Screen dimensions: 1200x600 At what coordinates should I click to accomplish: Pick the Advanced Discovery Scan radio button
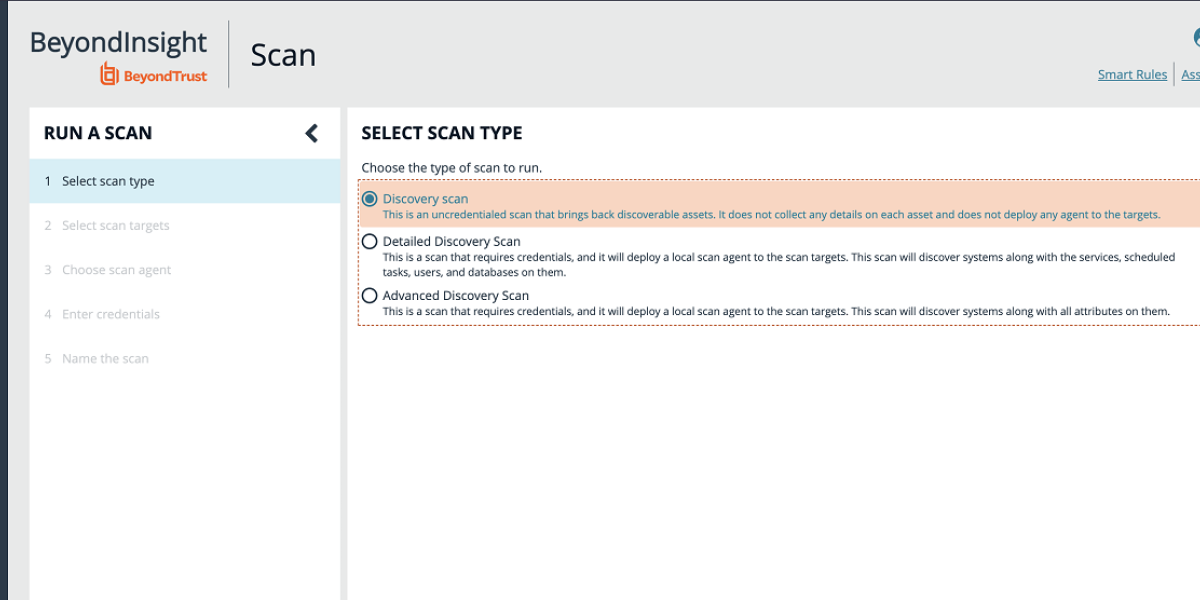tap(370, 295)
